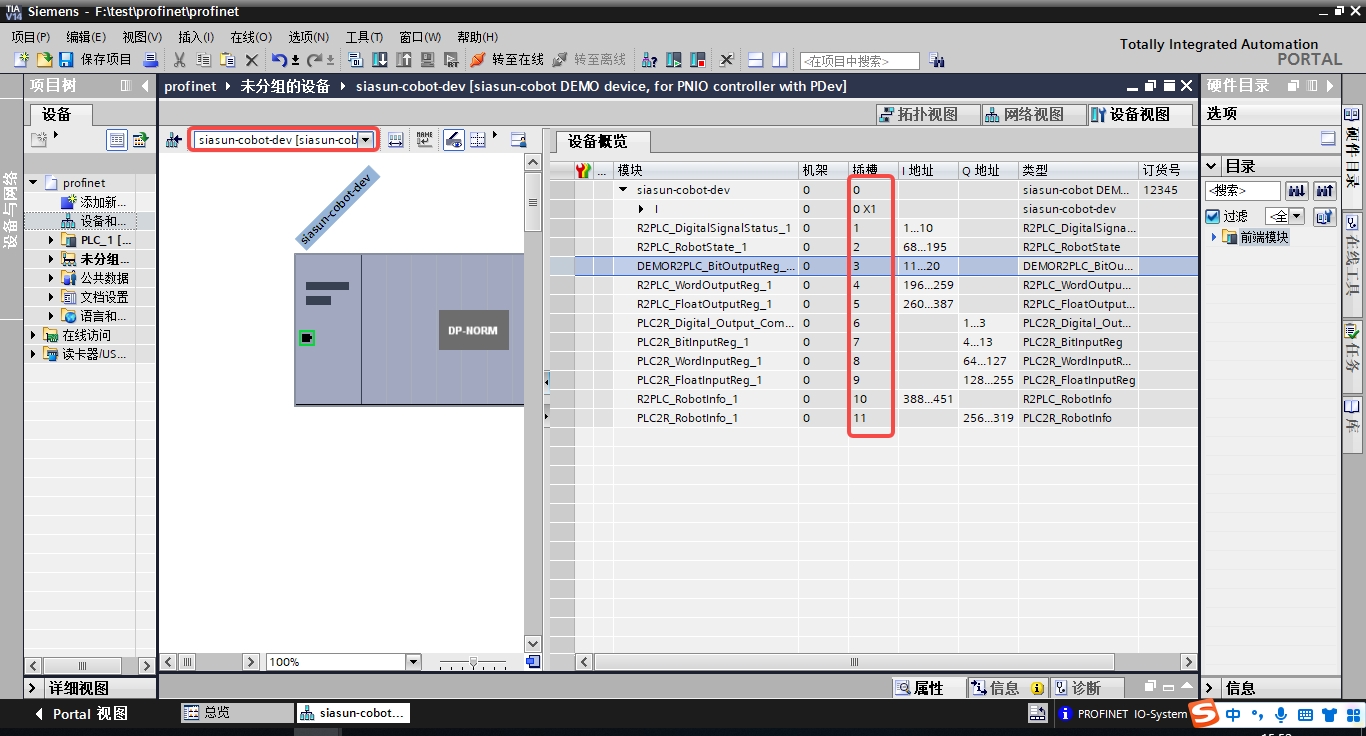Collapse the project tree panel arrow

click(146, 86)
